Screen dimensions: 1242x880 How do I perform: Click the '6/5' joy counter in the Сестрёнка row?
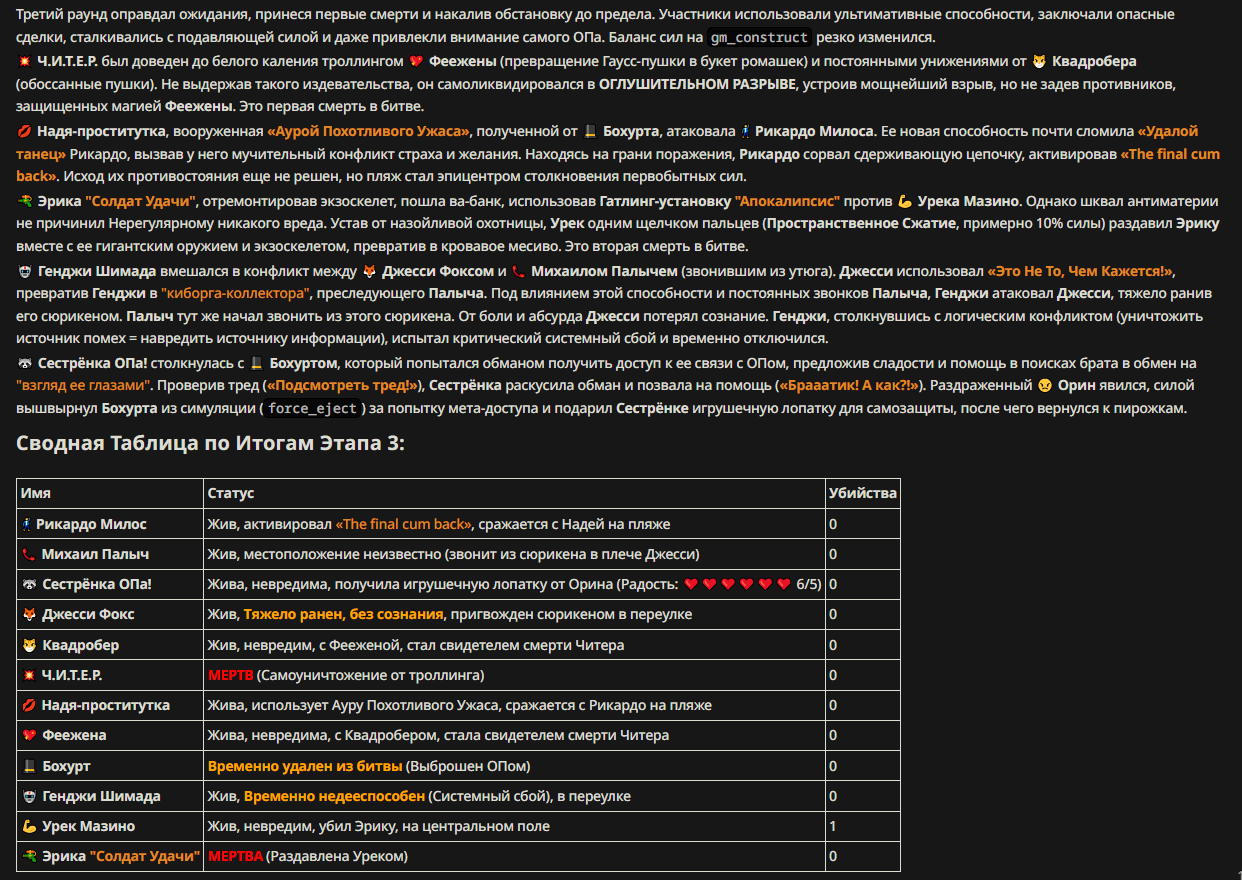(x=808, y=584)
